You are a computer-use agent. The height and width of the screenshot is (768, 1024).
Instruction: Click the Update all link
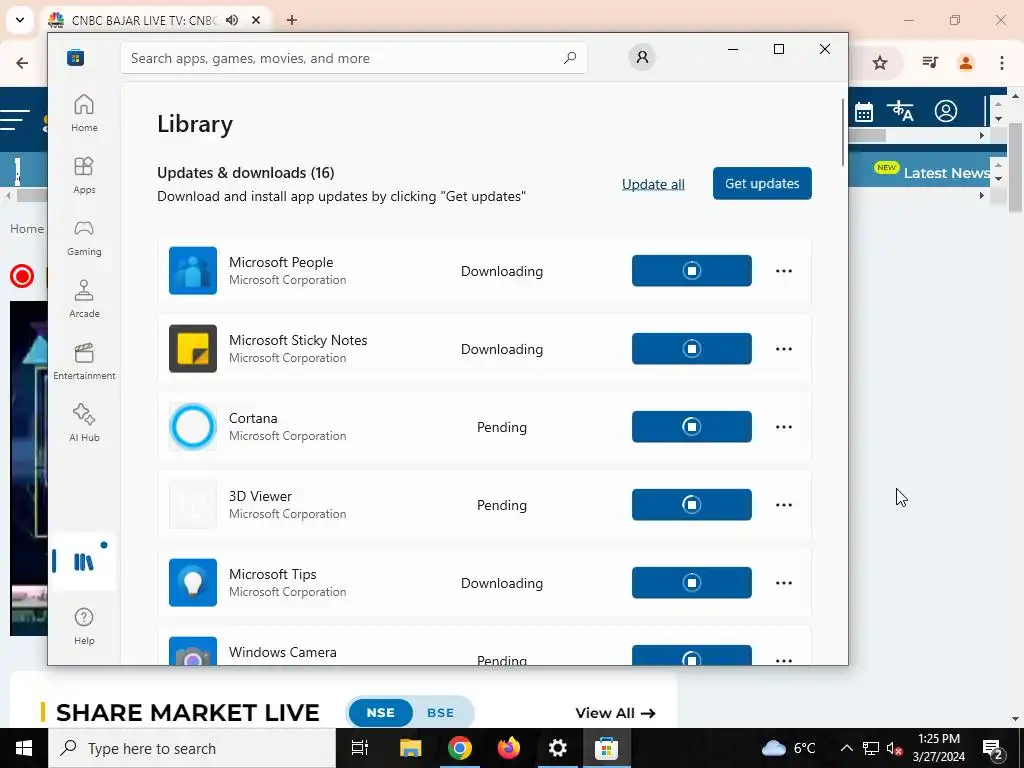click(x=653, y=184)
